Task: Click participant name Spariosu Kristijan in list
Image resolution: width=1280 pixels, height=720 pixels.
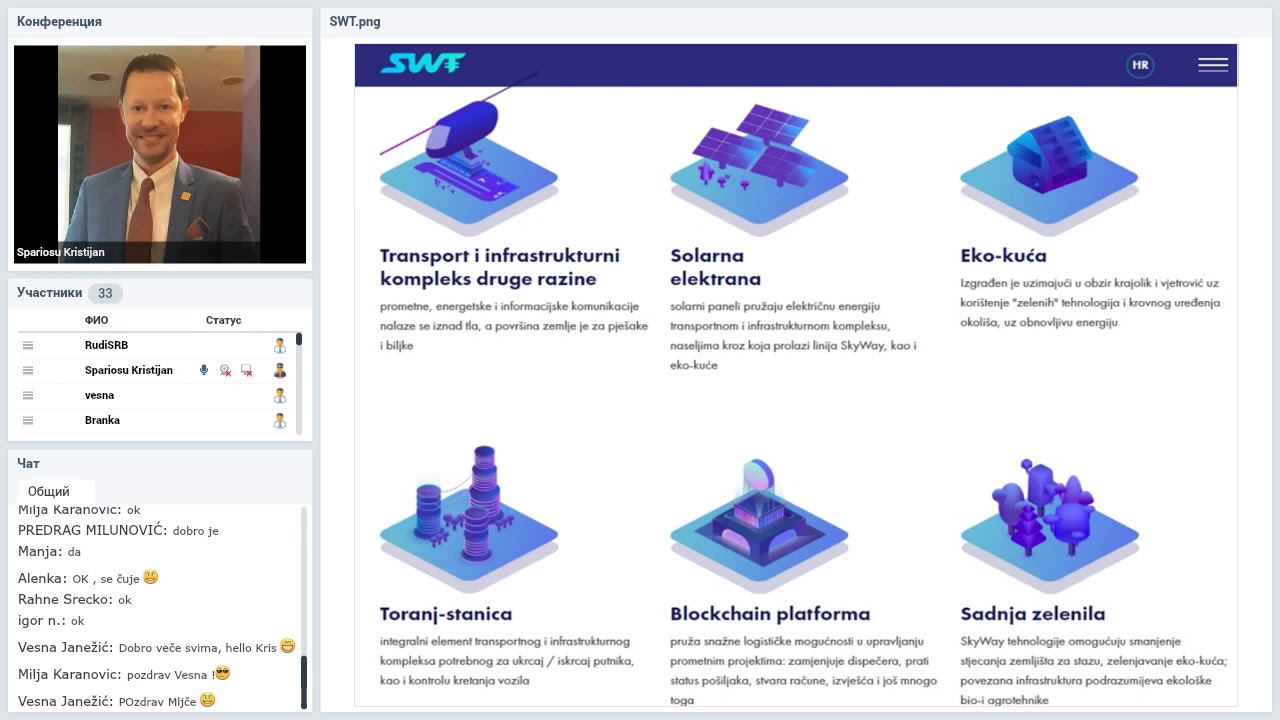Action: (128, 370)
